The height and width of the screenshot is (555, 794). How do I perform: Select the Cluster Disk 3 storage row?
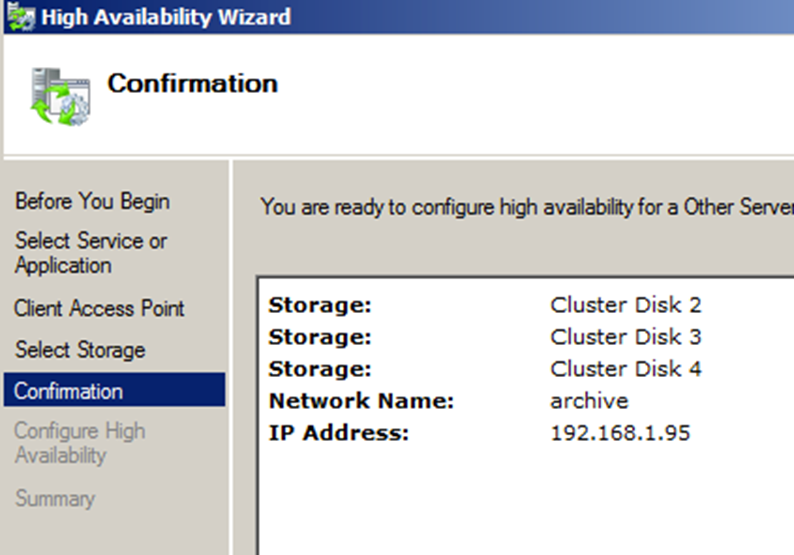coord(526,337)
